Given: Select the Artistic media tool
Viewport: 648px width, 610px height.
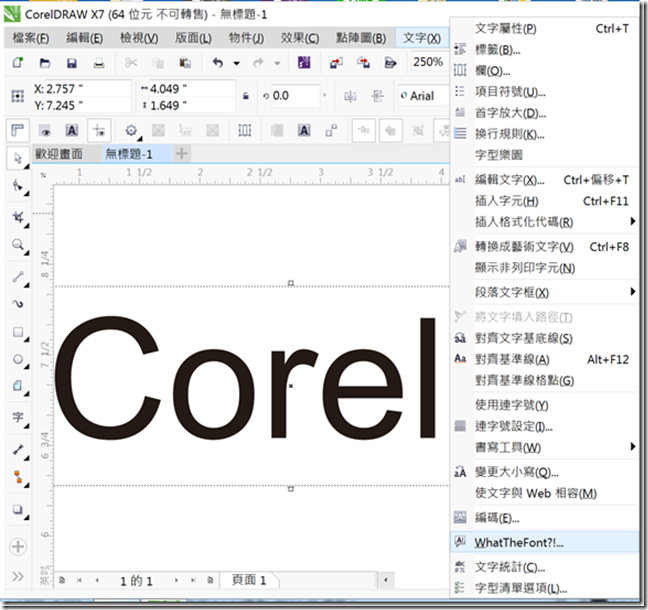Looking at the screenshot, I should [18, 304].
